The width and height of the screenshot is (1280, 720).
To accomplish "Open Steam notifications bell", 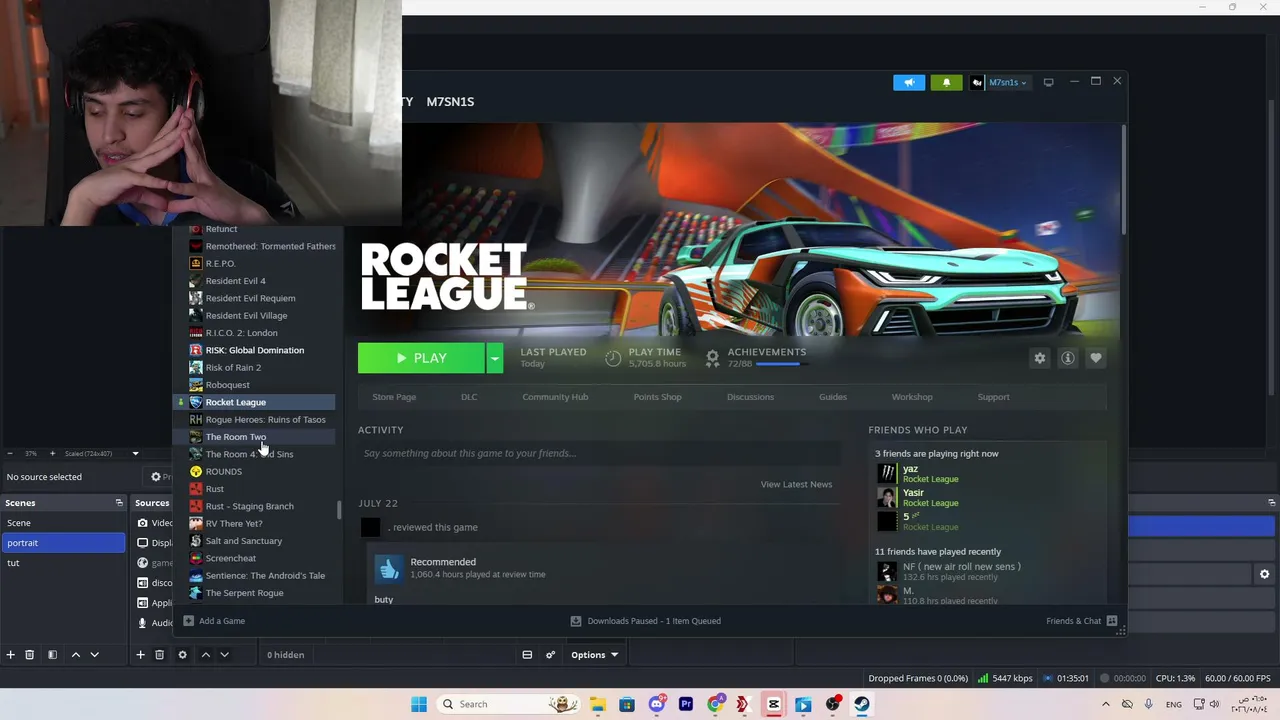I will pyautogui.click(x=946, y=82).
